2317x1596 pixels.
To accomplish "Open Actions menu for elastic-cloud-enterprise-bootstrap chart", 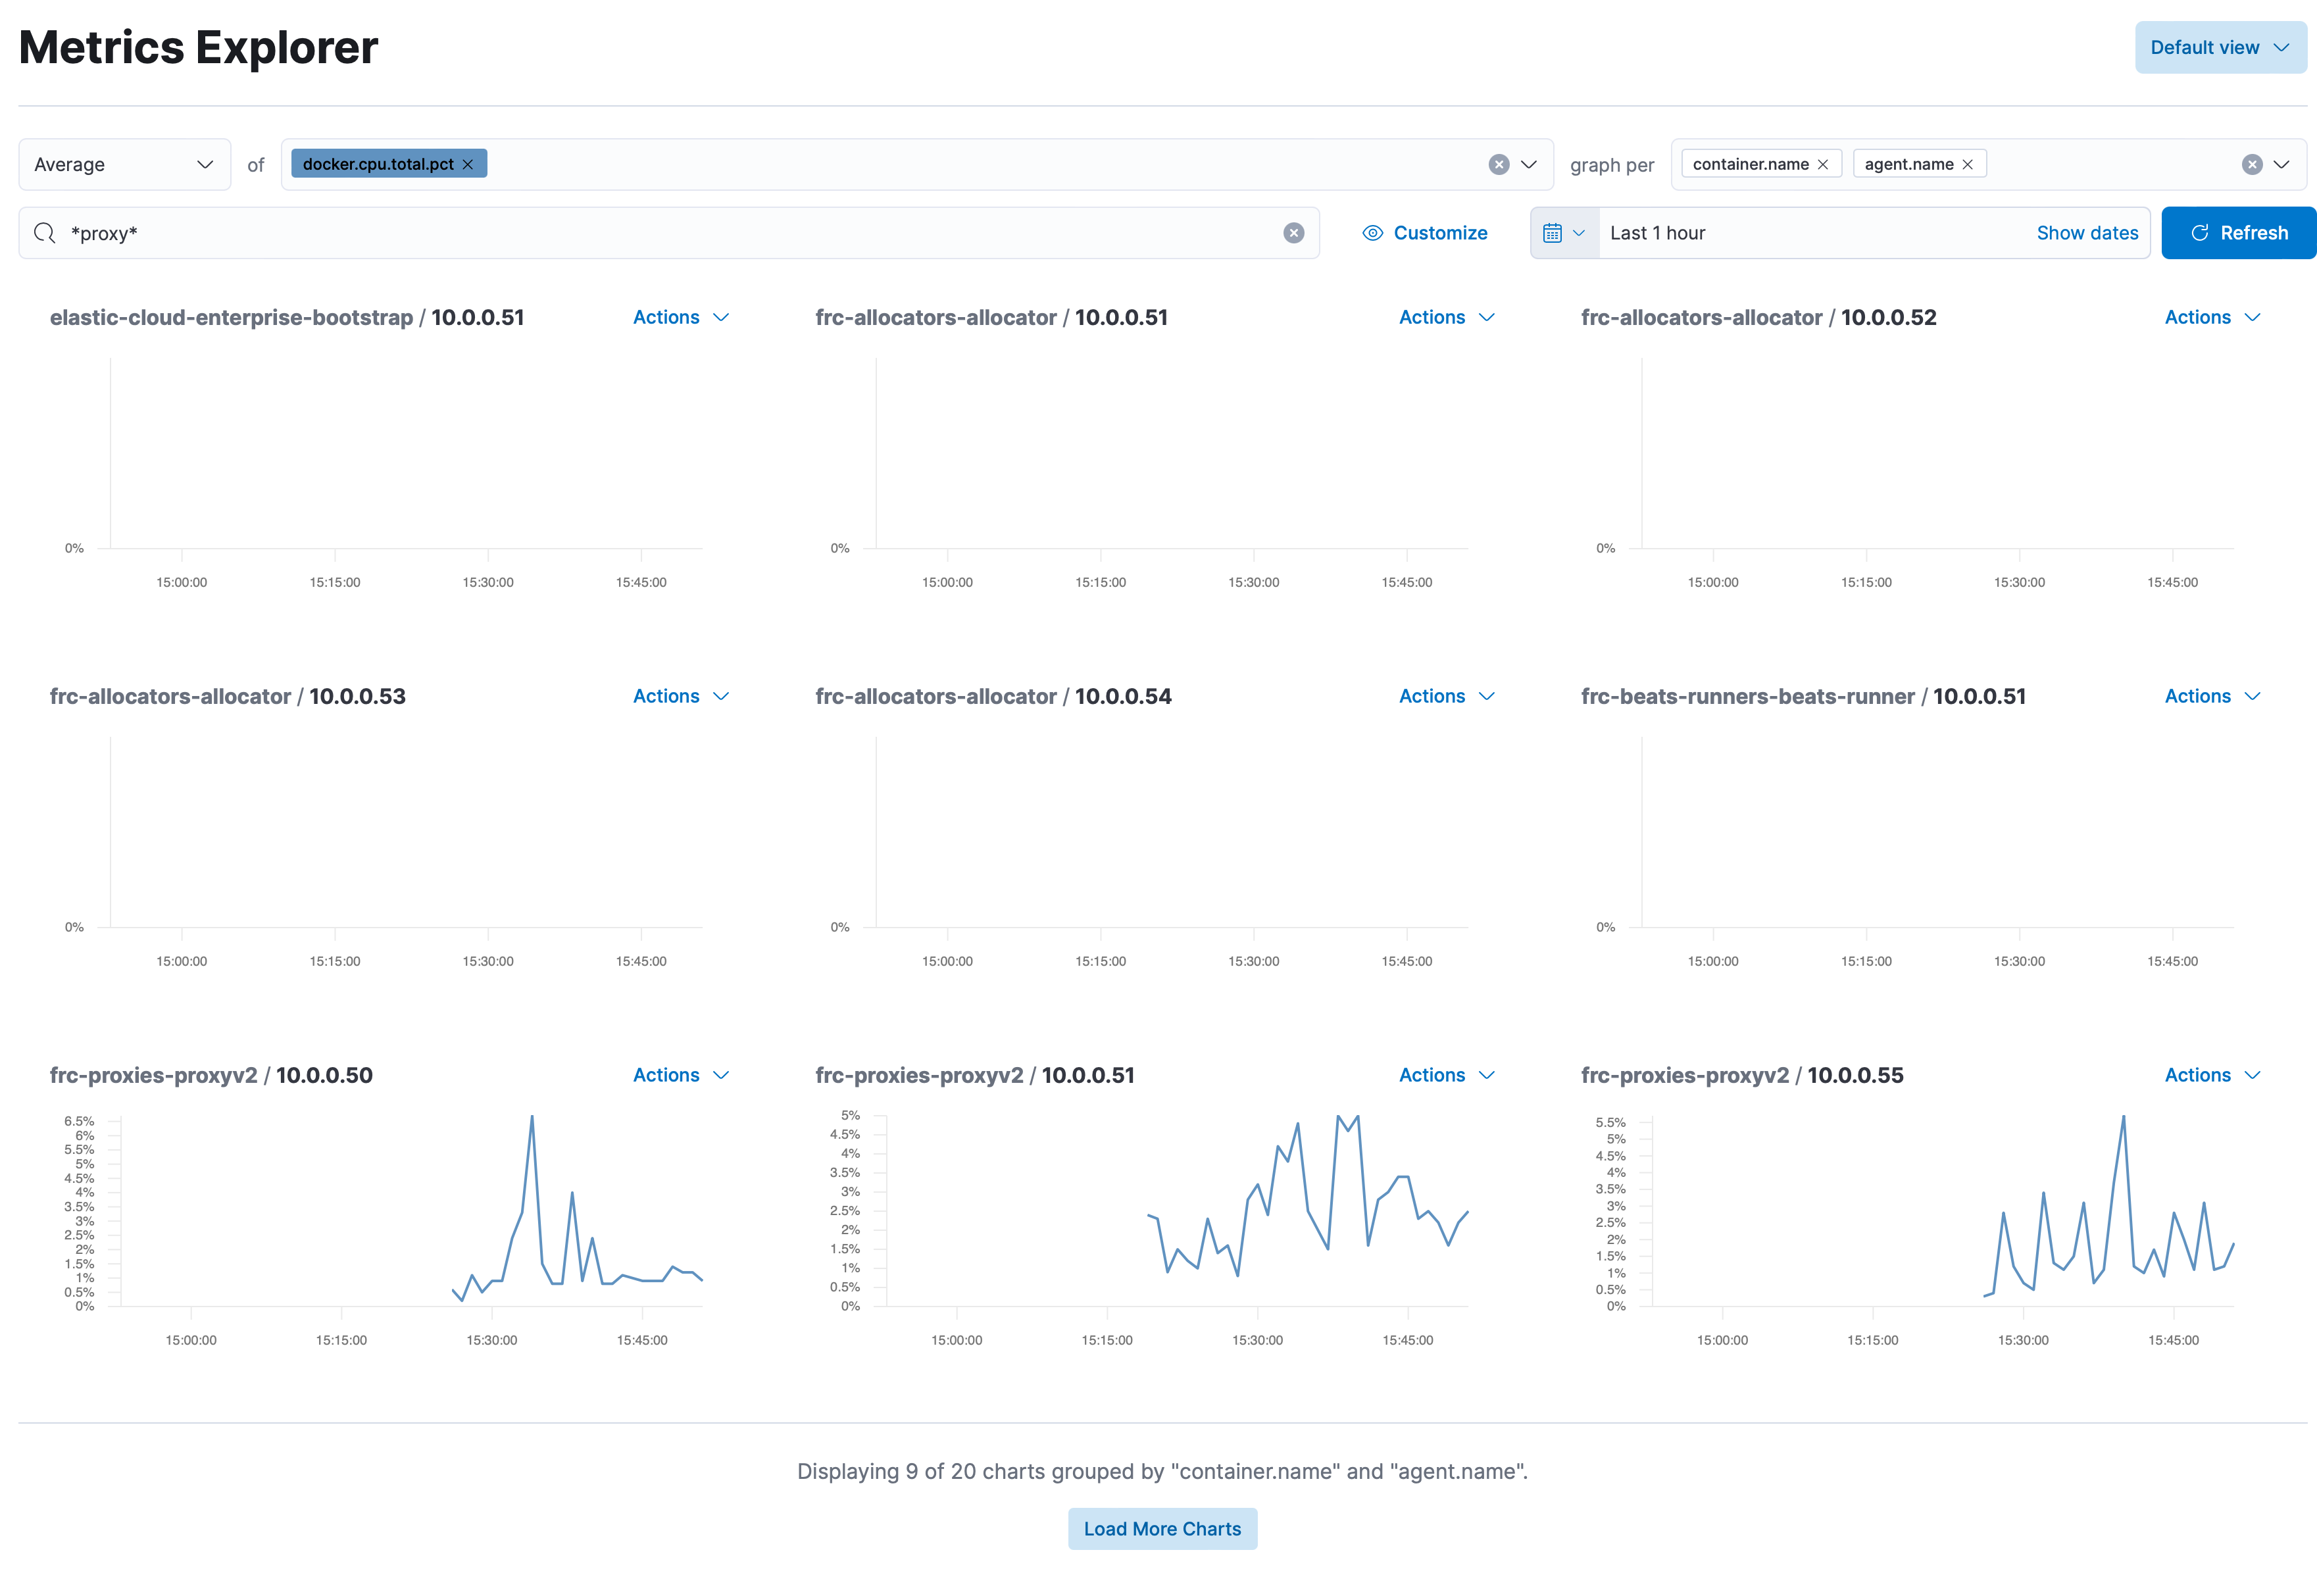I will [680, 317].
